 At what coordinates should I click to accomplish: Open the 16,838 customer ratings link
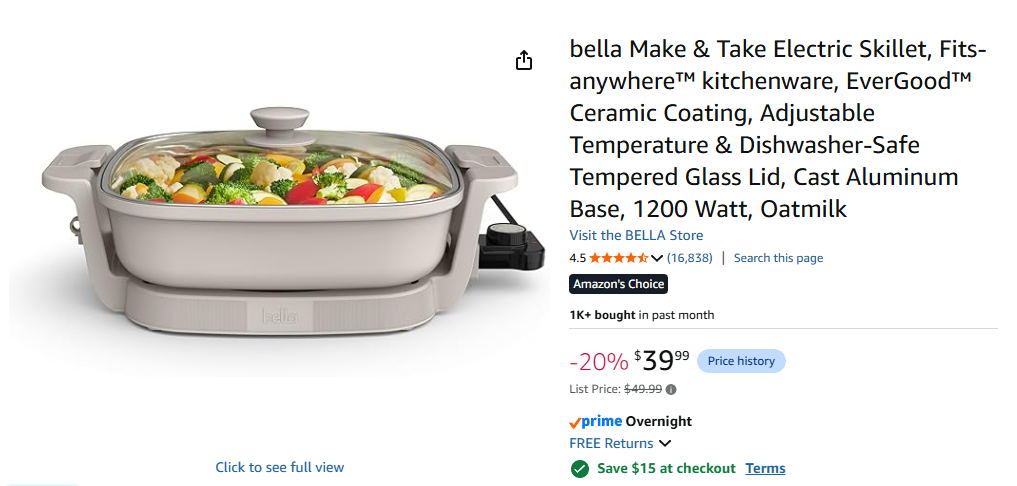click(689, 258)
